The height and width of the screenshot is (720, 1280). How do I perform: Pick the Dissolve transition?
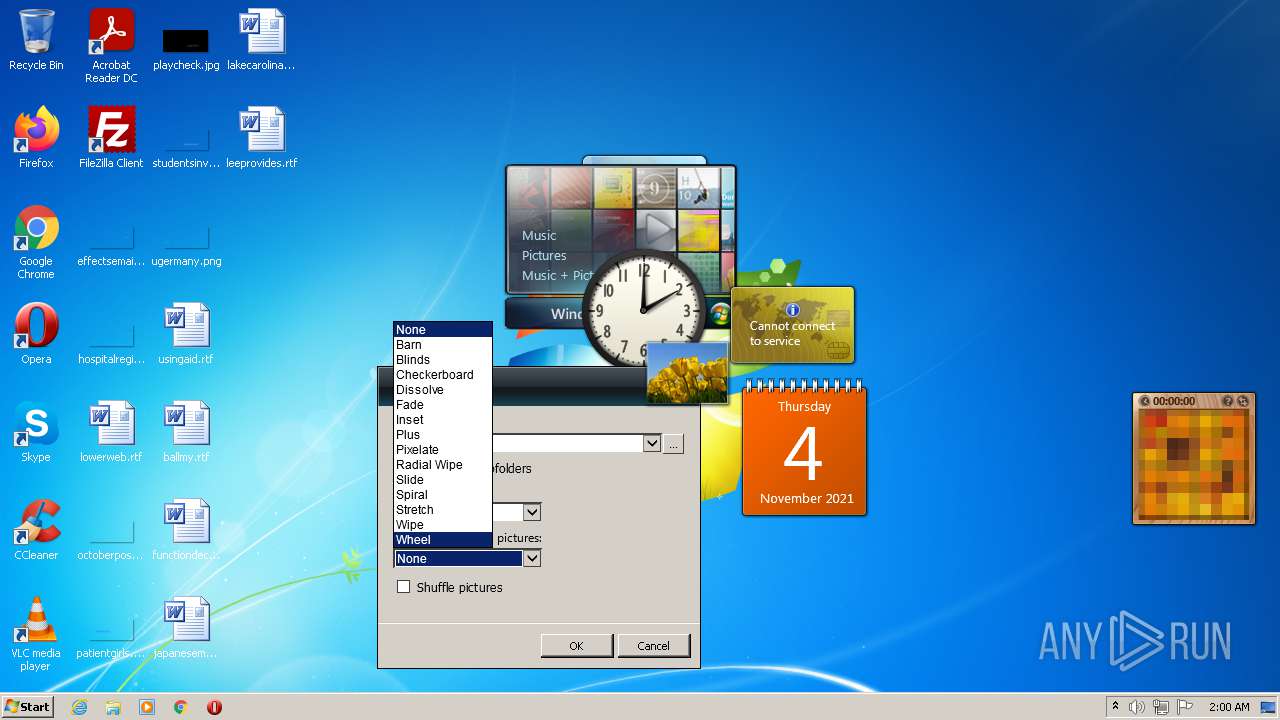[443, 390]
